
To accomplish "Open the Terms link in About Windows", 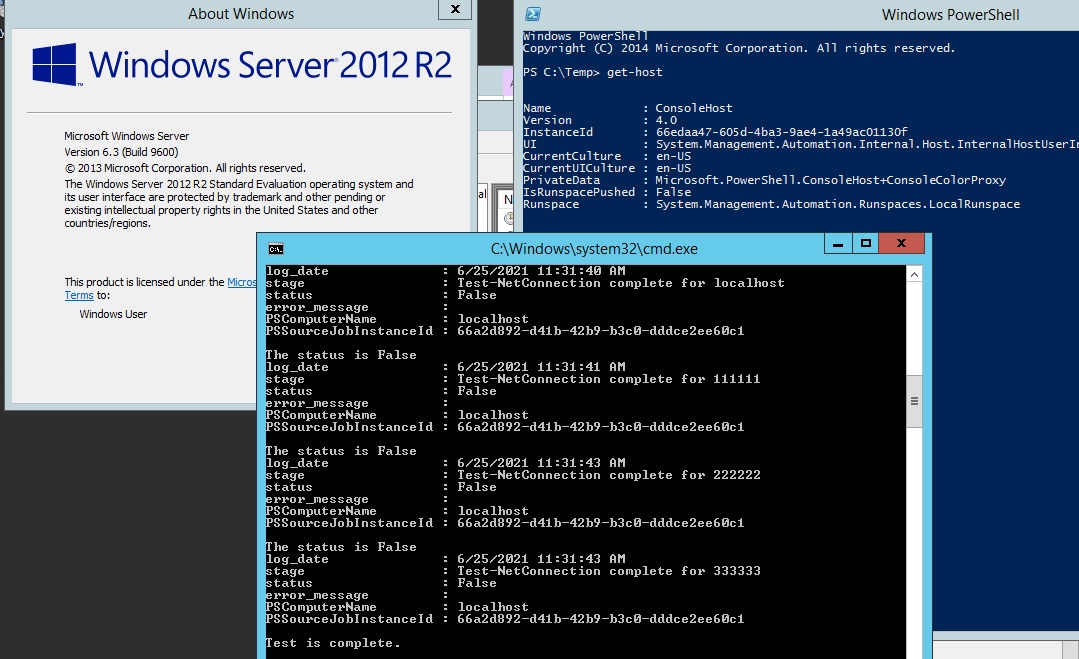I will 79,295.
